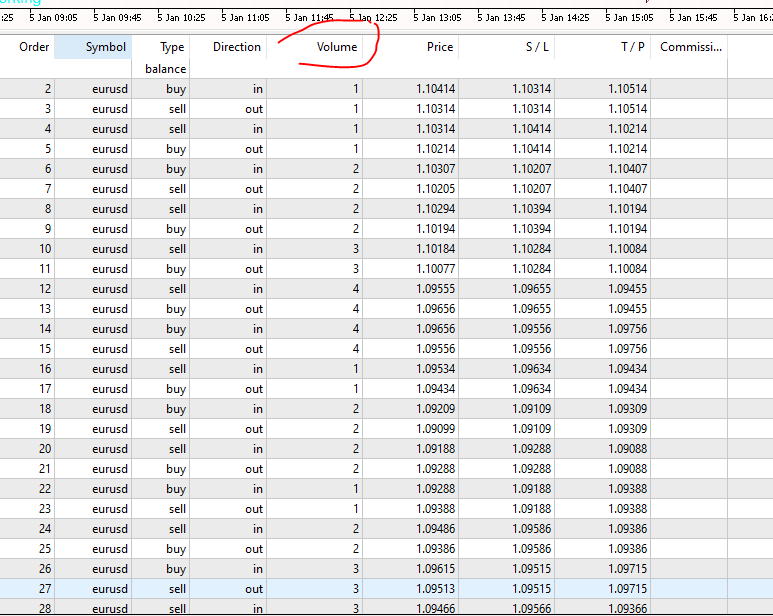773x616 pixels.
Task: Click the 5 Jan 13:05 timeline label
Action: point(437,18)
